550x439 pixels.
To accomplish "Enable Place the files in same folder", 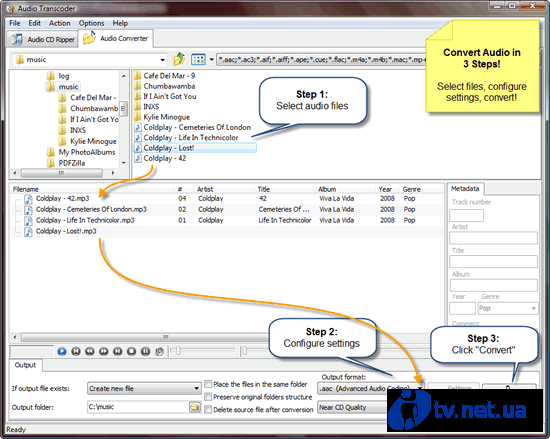I will click(x=208, y=384).
